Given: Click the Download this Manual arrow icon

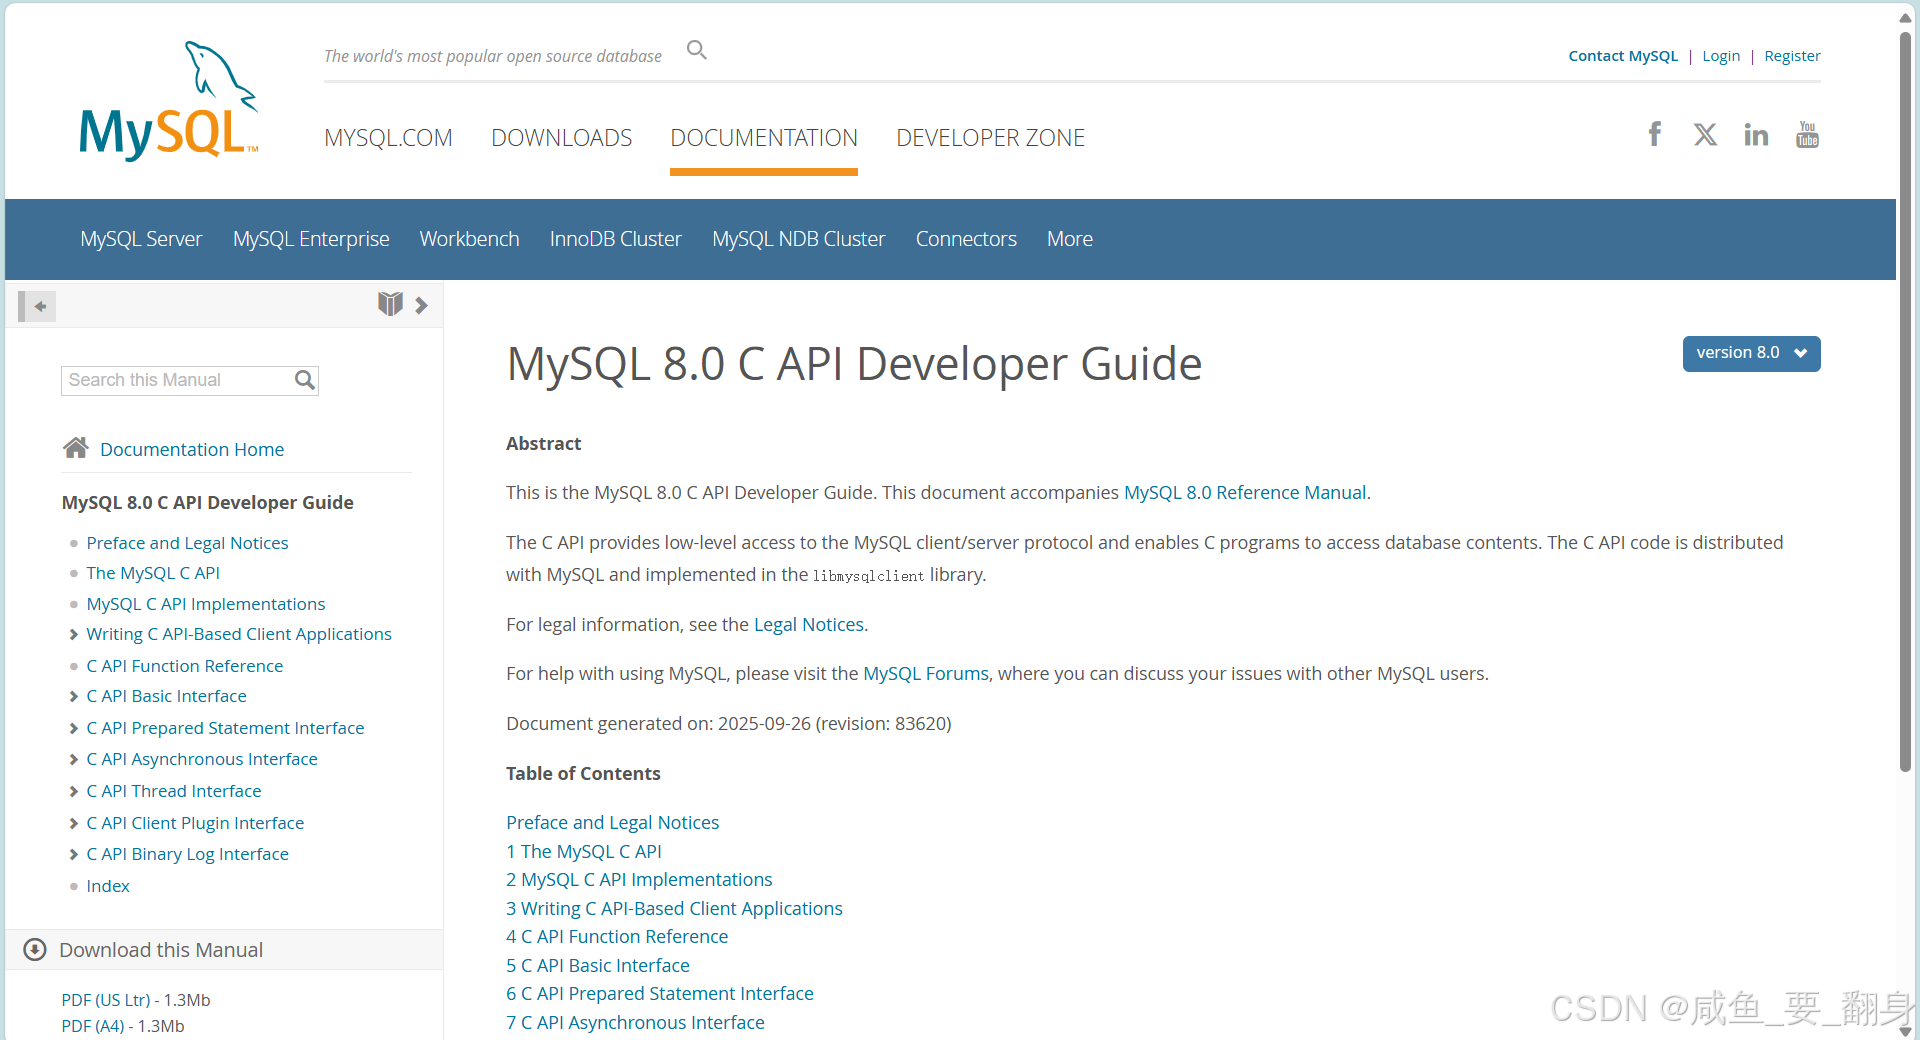Looking at the screenshot, I should (x=35, y=950).
